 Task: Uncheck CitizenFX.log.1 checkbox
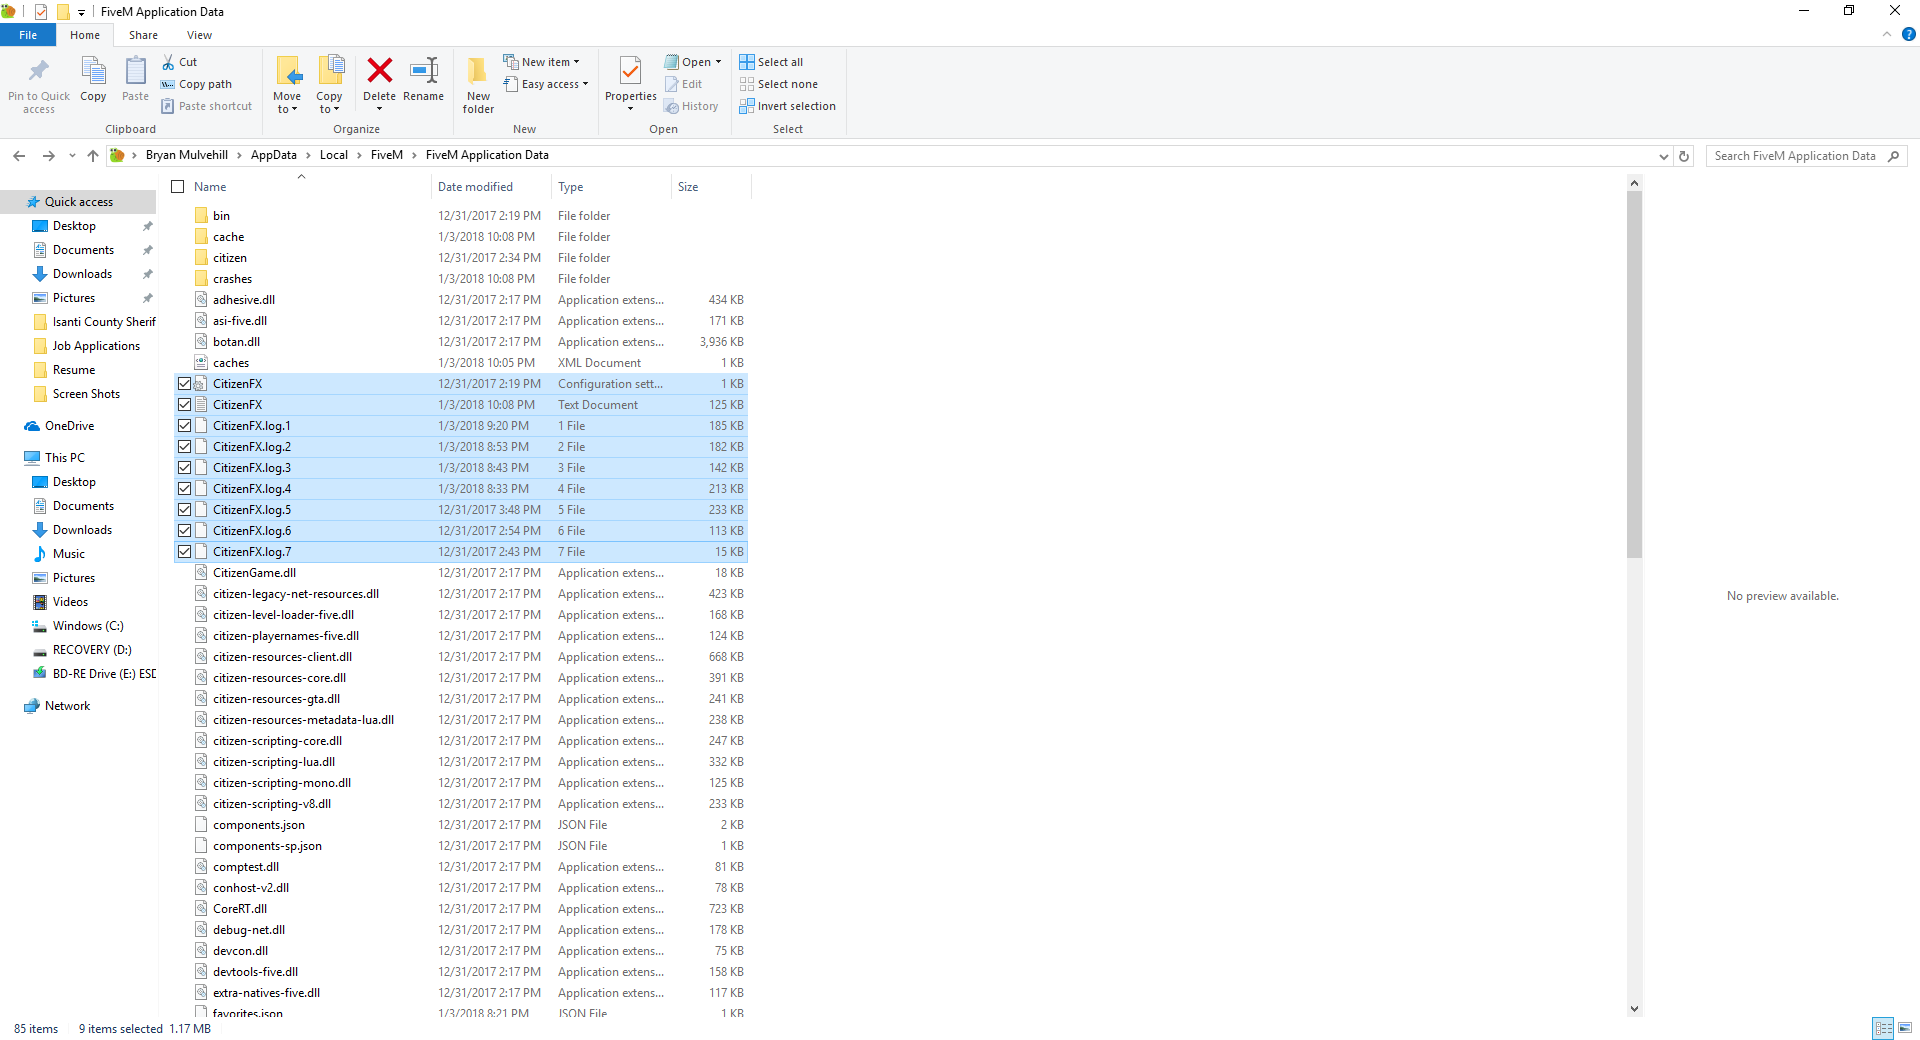(184, 426)
